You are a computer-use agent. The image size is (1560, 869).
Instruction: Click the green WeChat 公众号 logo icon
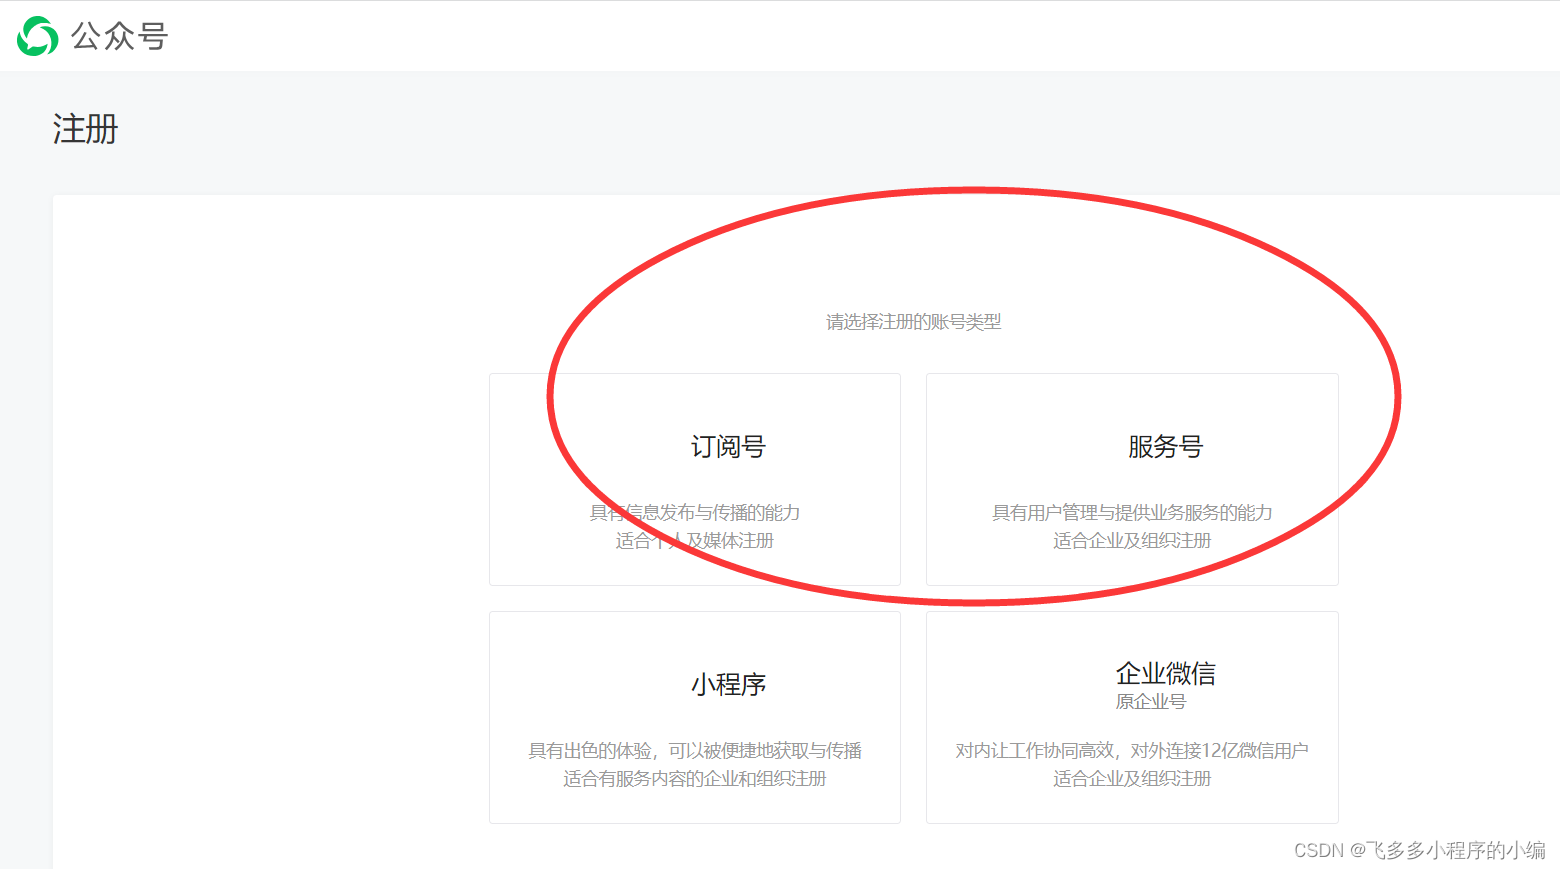38,36
